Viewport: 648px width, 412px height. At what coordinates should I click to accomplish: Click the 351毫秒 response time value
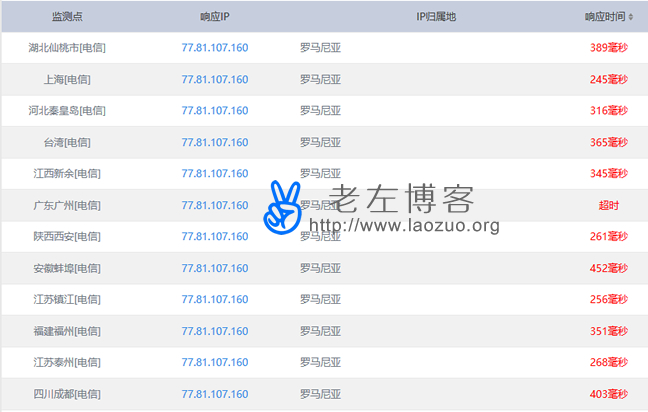(609, 331)
